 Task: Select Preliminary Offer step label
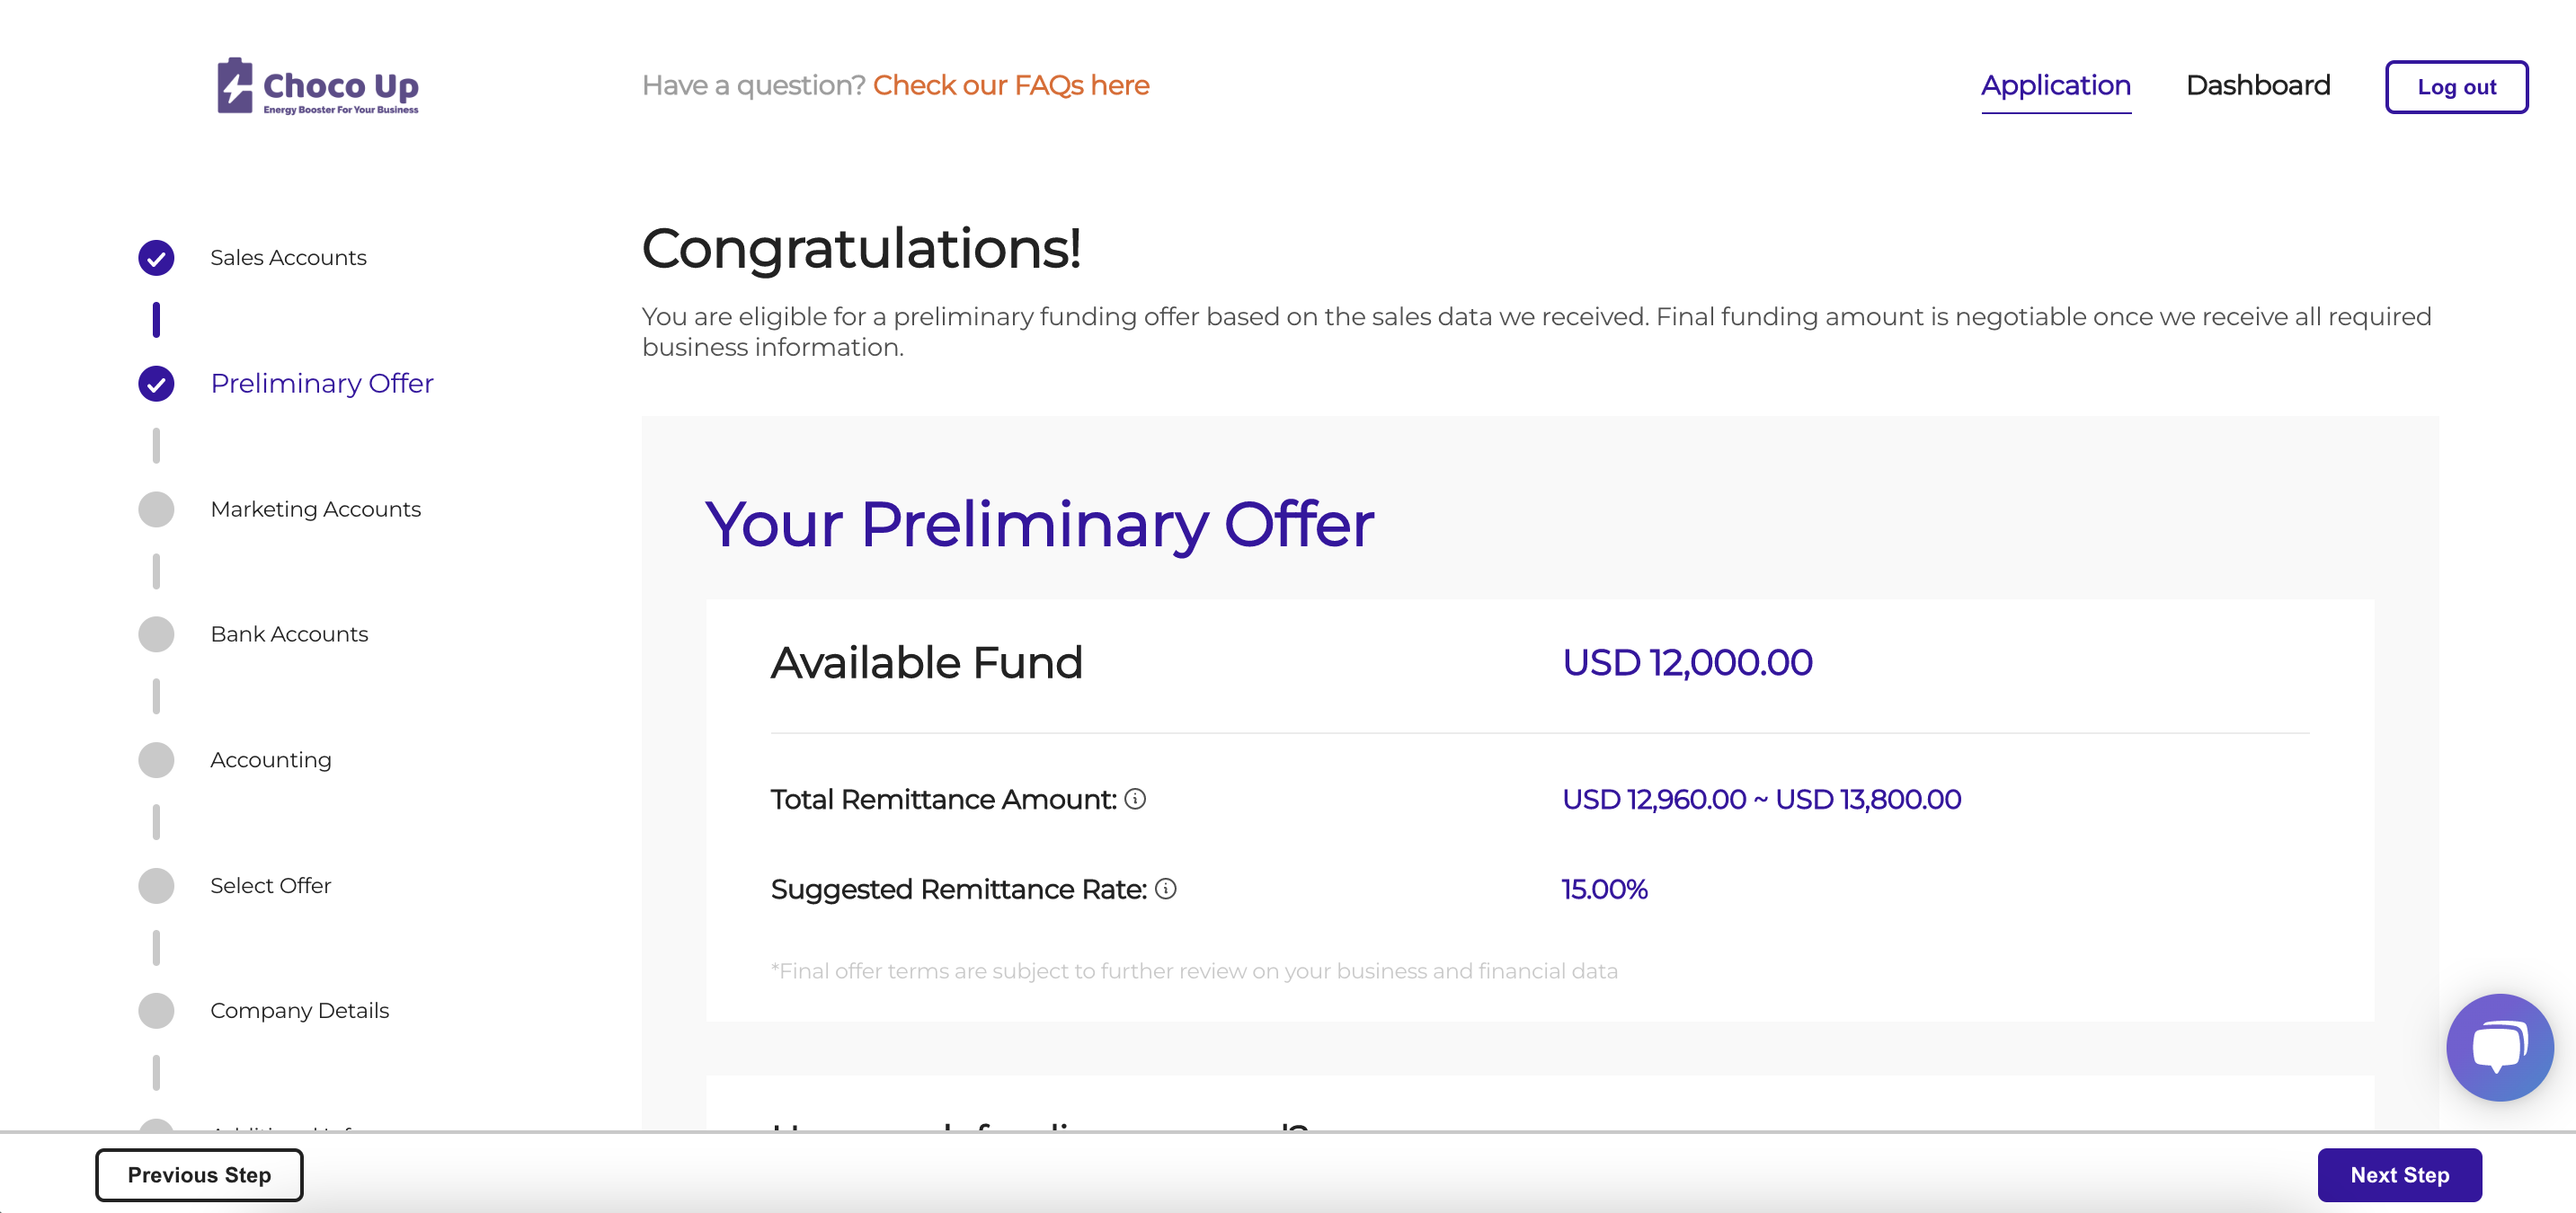tap(322, 384)
